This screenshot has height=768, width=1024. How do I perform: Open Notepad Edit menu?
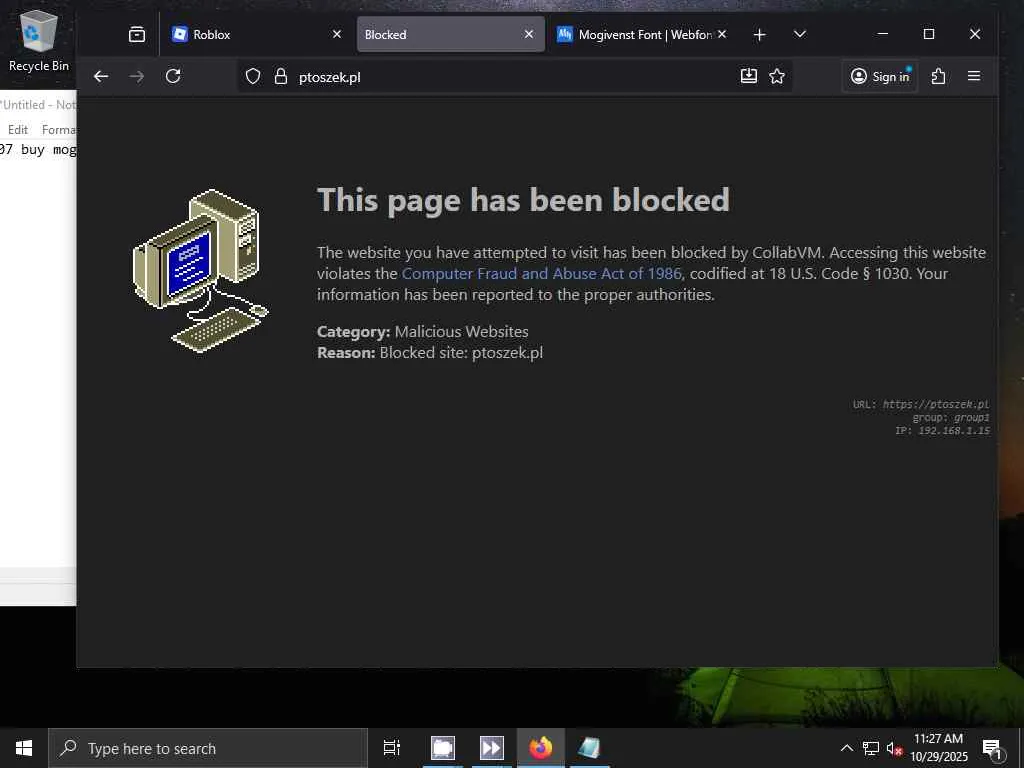(18, 129)
